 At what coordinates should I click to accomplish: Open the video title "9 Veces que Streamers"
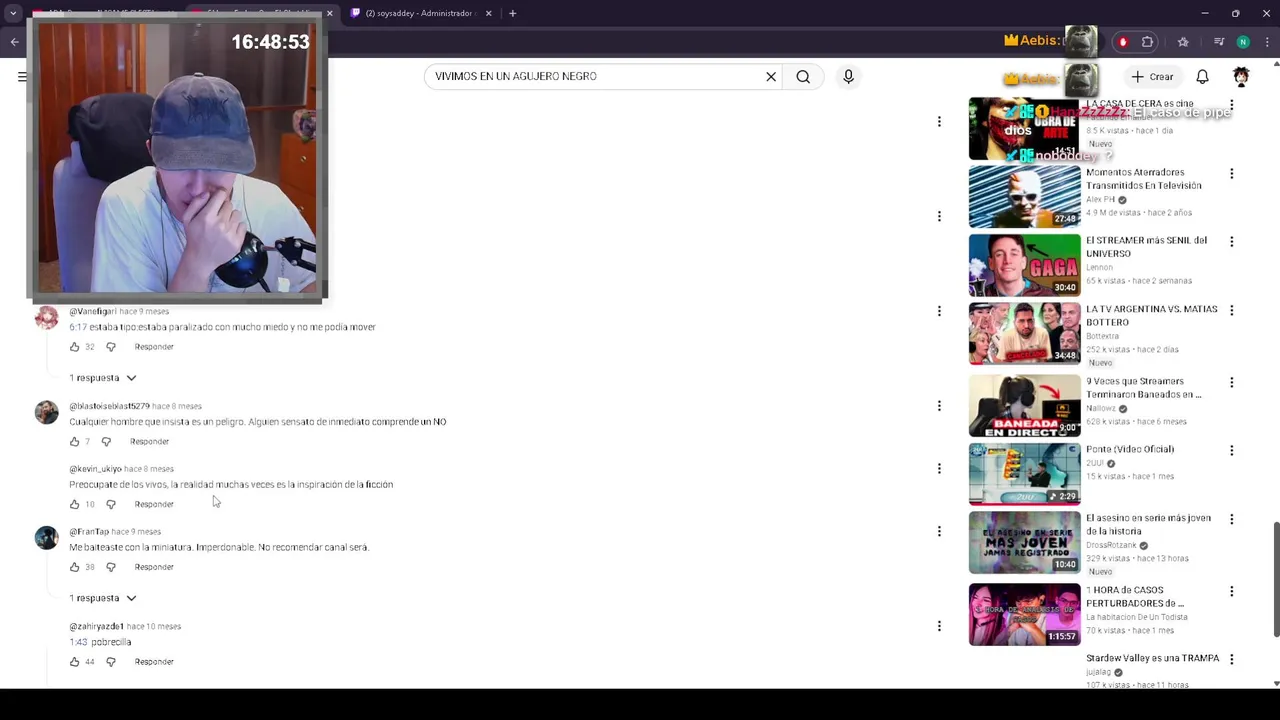(x=1144, y=388)
